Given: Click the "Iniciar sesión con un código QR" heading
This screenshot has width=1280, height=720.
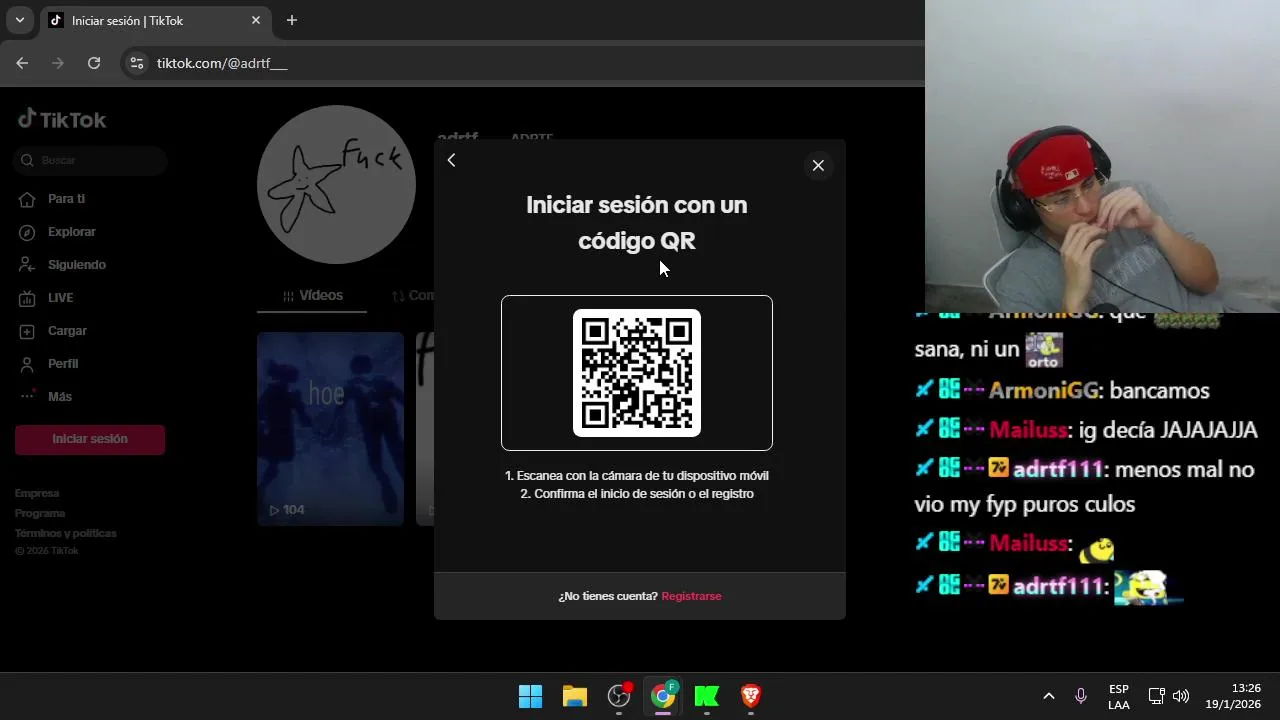Looking at the screenshot, I should tap(637, 223).
